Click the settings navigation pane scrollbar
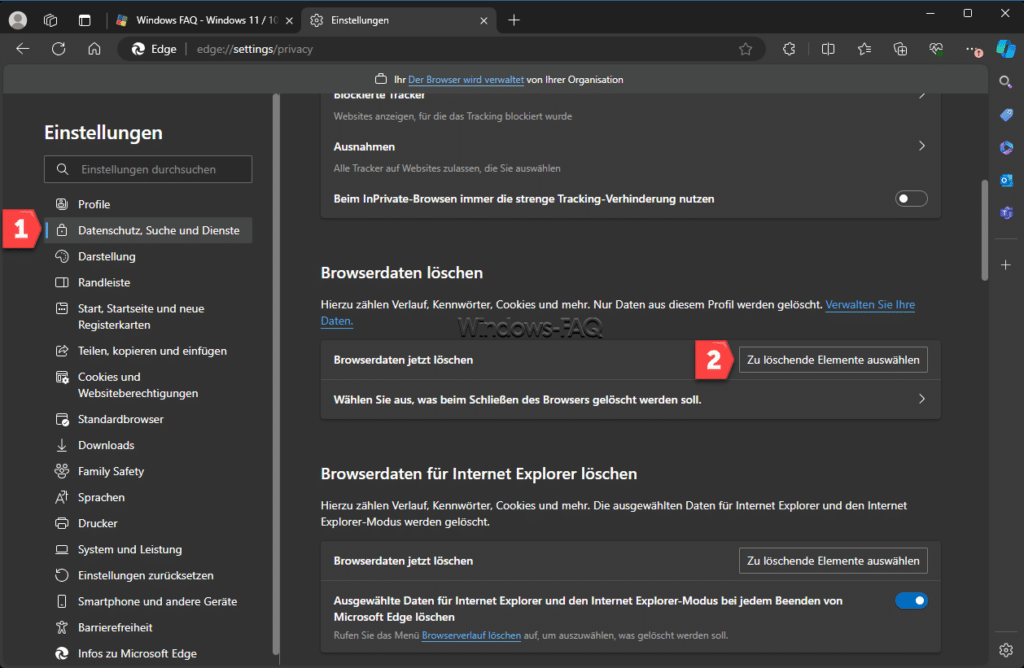Image resolution: width=1024 pixels, height=668 pixels. click(276, 374)
